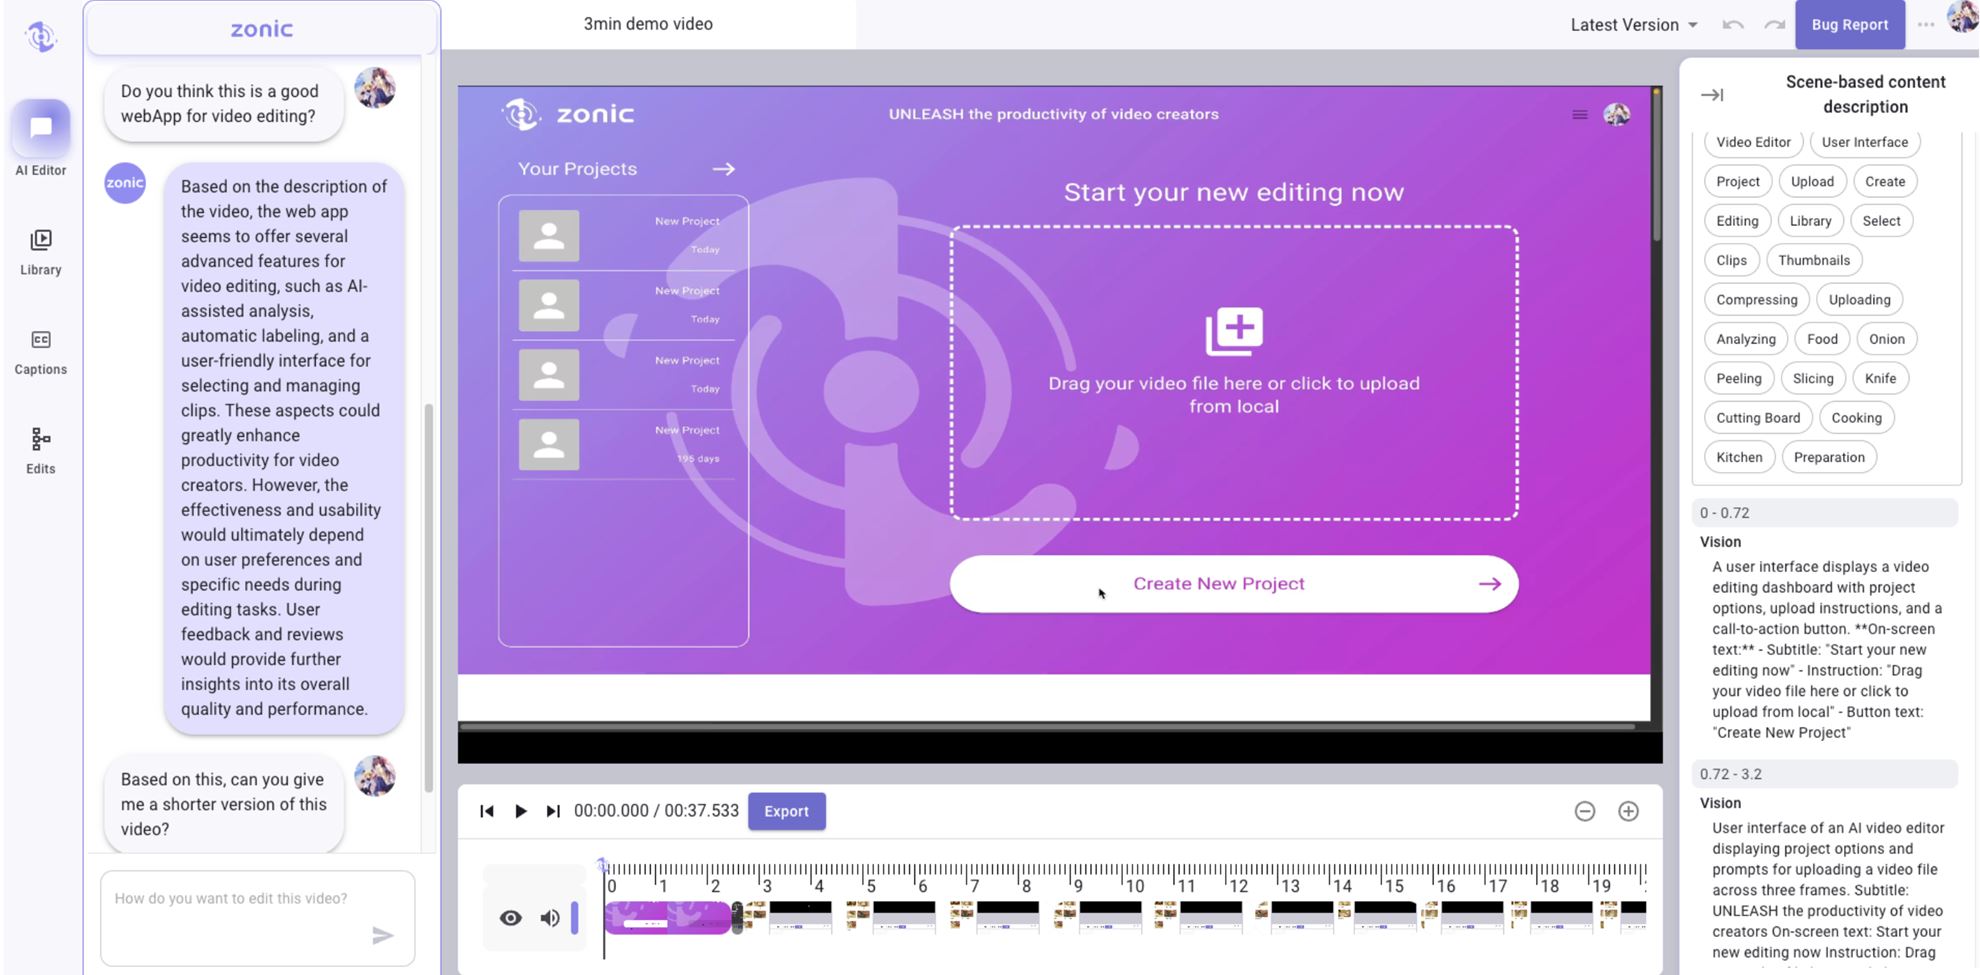Play the video in the timeline
Screen dimensions: 1980x975
(x=520, y=811)
